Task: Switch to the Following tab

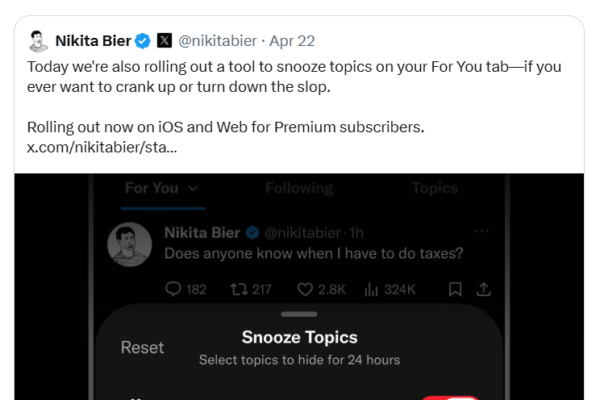Action: point(299,188)
